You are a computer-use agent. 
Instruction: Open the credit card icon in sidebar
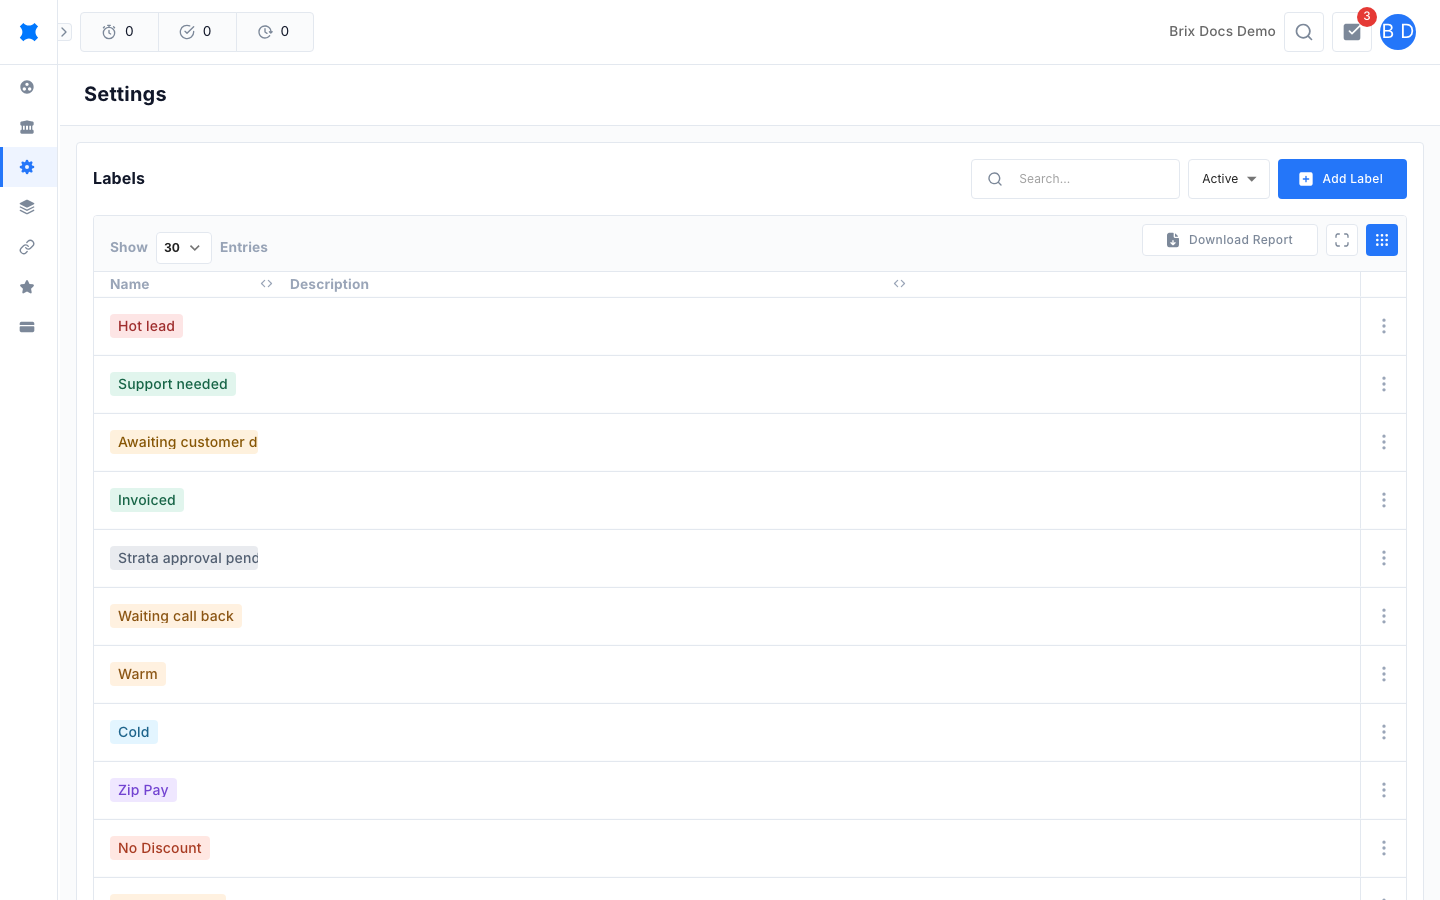pos(27,327)
